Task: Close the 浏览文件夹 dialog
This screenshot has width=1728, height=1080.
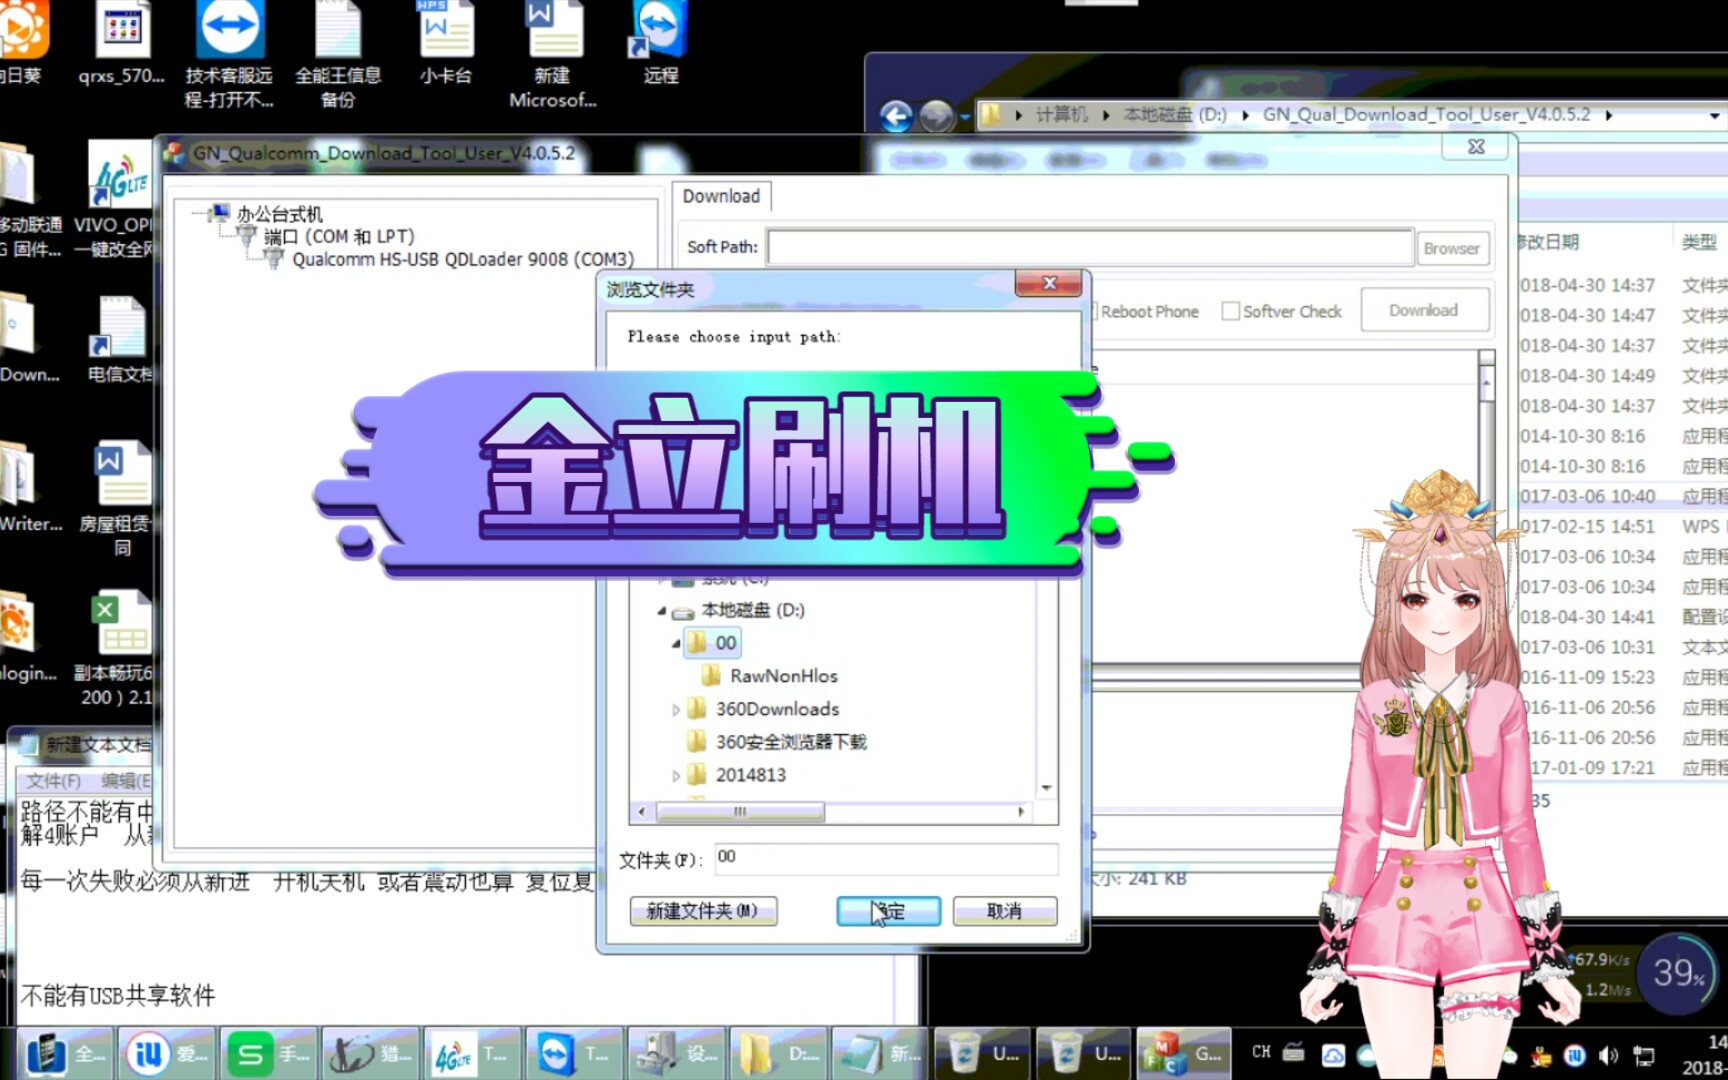Action: pyautogui.click(x=1048, y=284)
